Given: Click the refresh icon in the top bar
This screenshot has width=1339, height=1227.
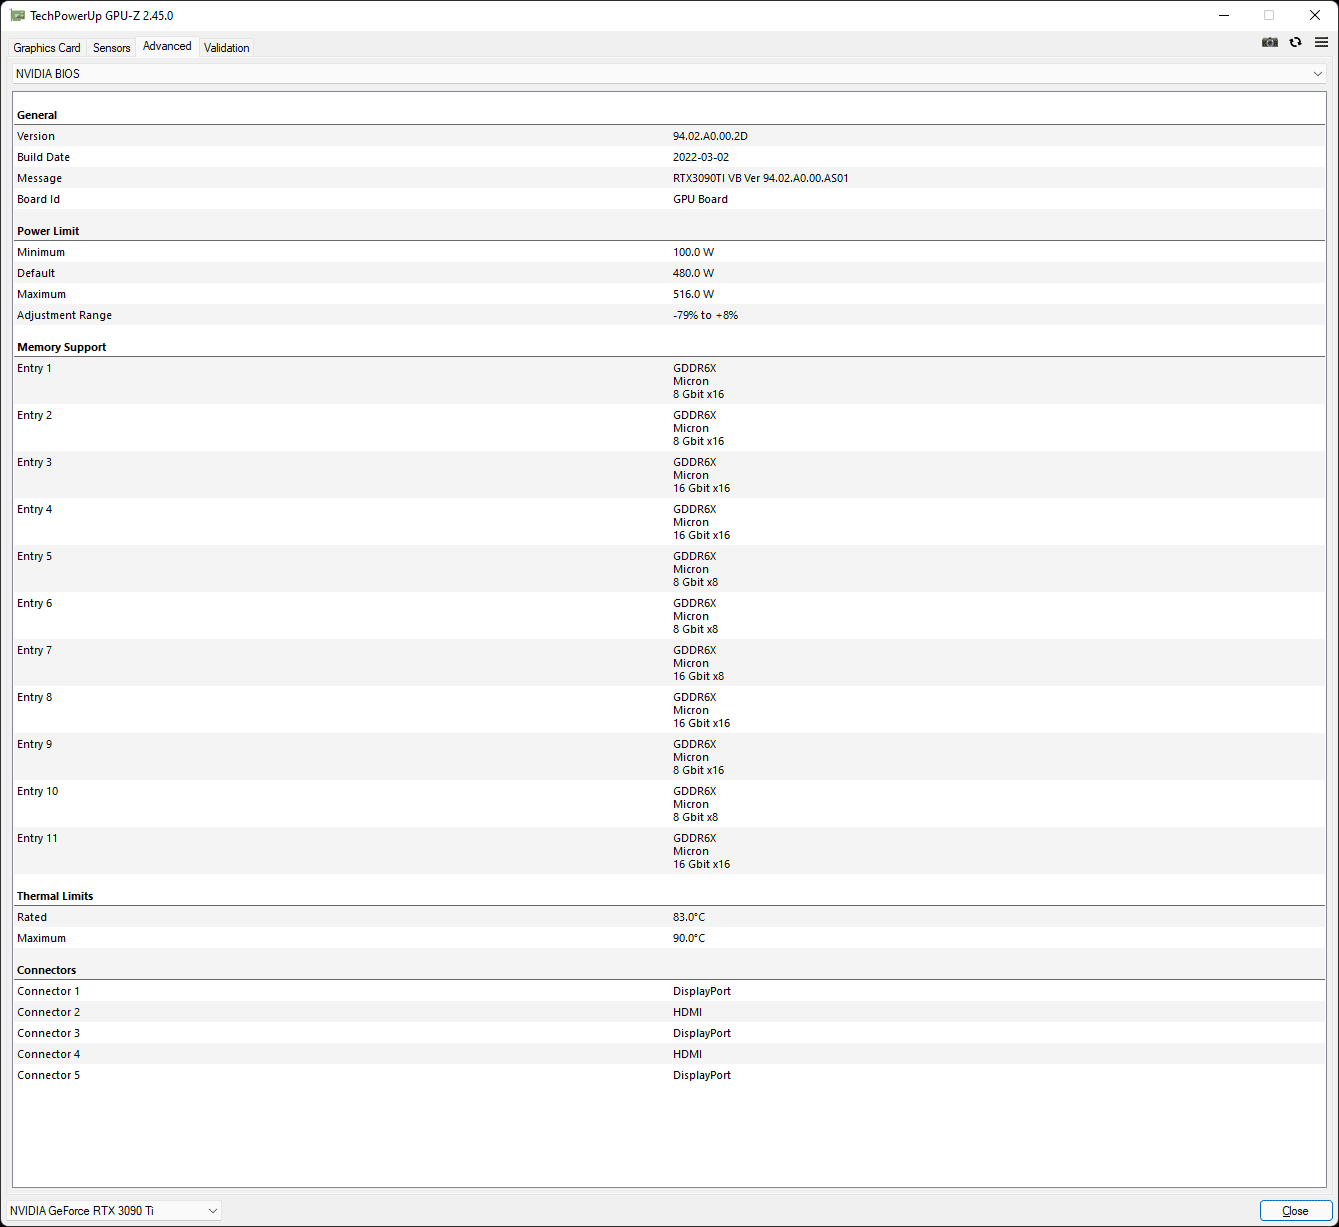Looking at the screenshot, I should 1296,42.
